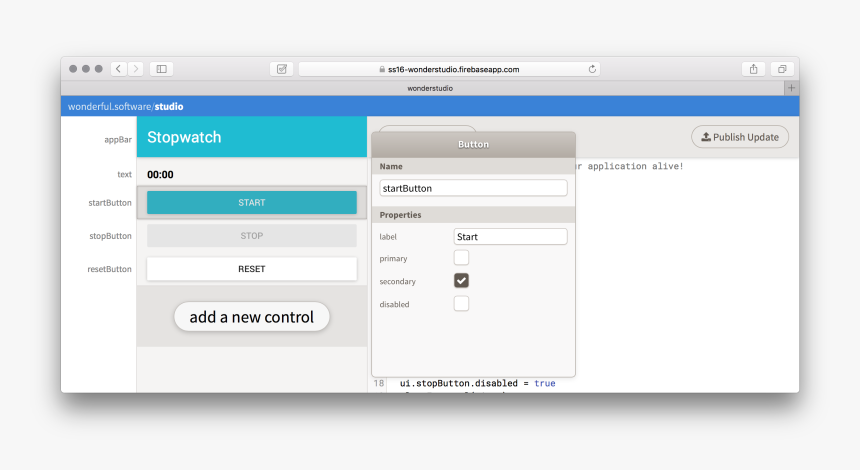Show all tabs with the tab overview icon
The height and width of the screenshot is (470, 860).
pyautogui.click(x=782, y=69)
